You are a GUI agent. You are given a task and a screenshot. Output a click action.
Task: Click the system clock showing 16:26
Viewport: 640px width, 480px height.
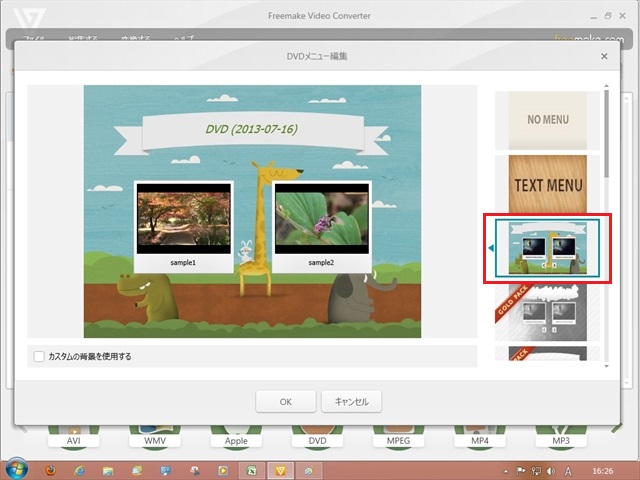click(x=603, y=469)
